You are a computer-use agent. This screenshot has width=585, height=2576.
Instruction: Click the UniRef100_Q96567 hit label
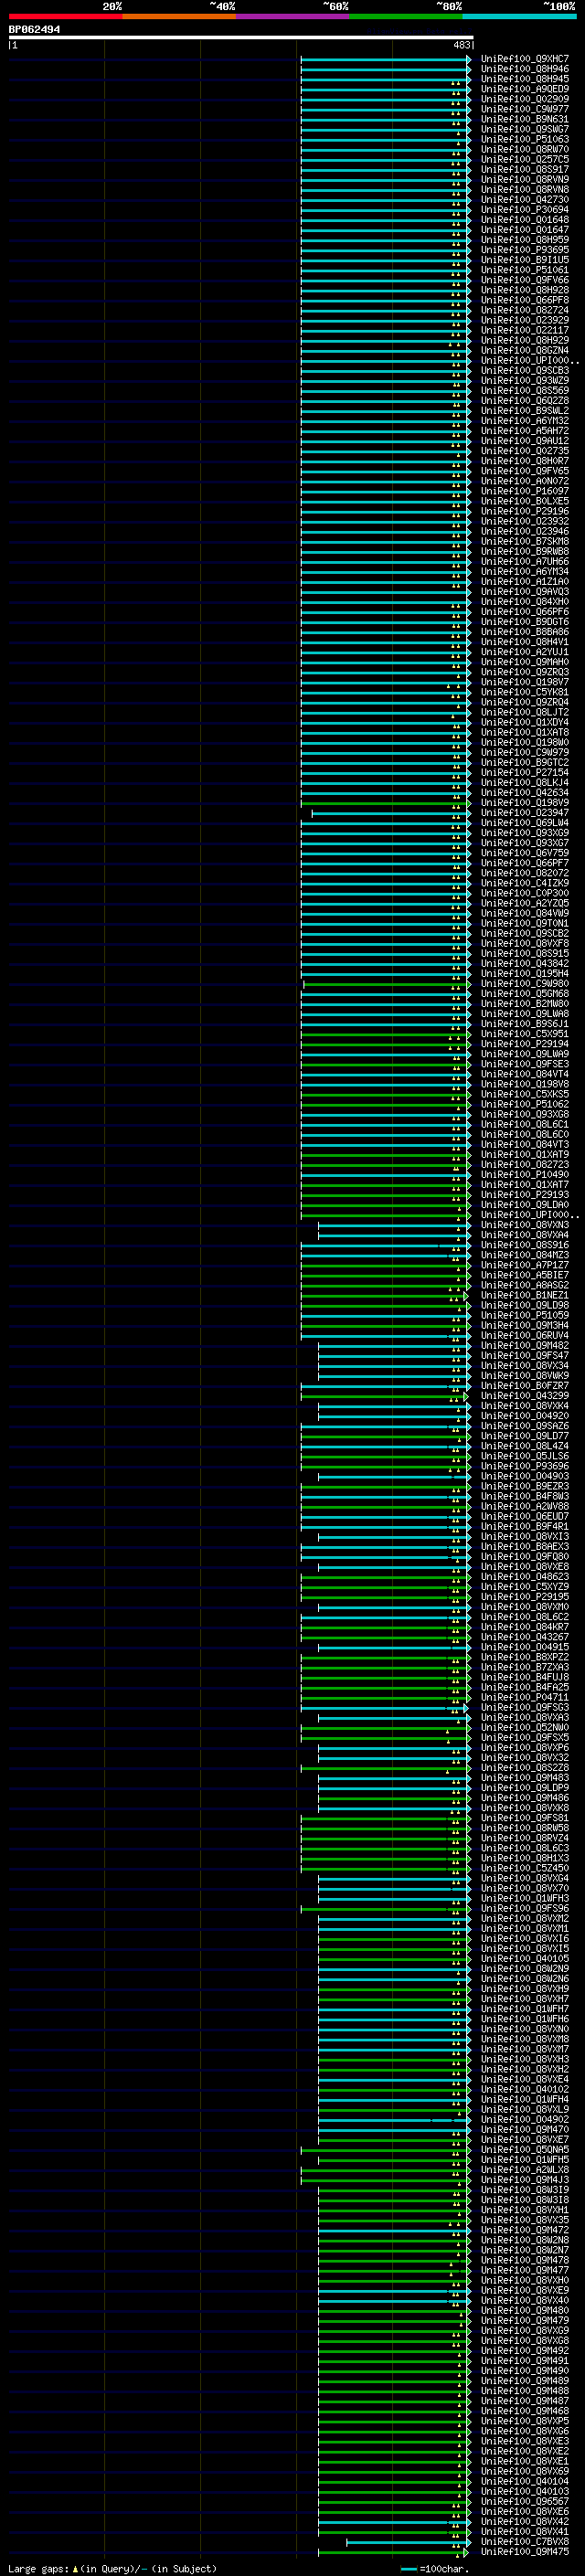525,2501
